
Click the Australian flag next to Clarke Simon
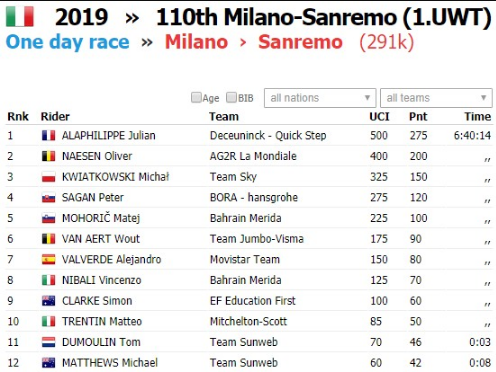(48, 301)
